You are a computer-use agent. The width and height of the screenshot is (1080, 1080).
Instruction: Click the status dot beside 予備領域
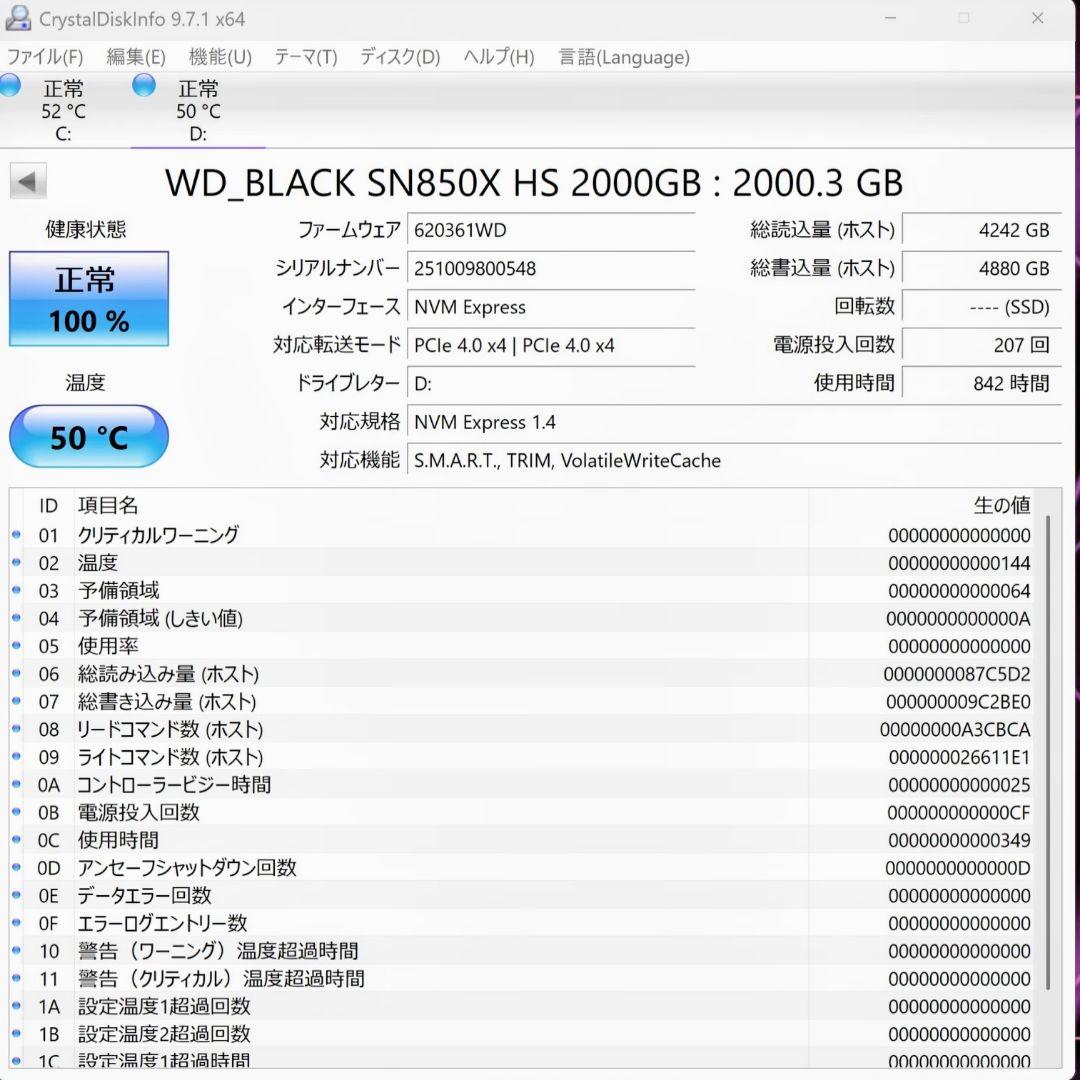pos(16,591)
